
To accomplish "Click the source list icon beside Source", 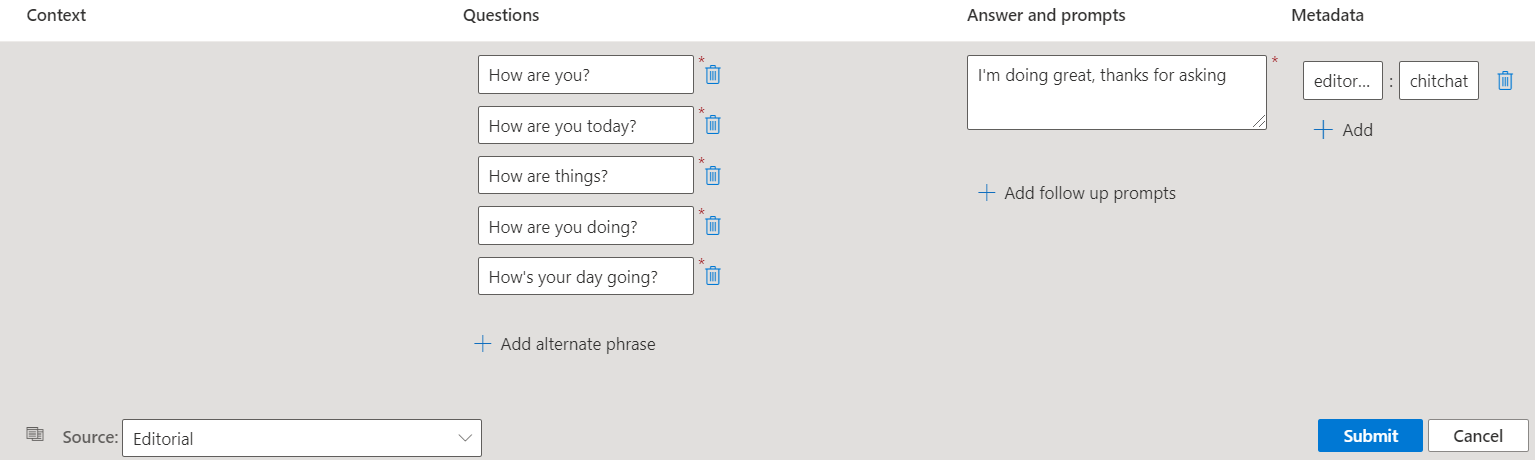I will (36, 434).
